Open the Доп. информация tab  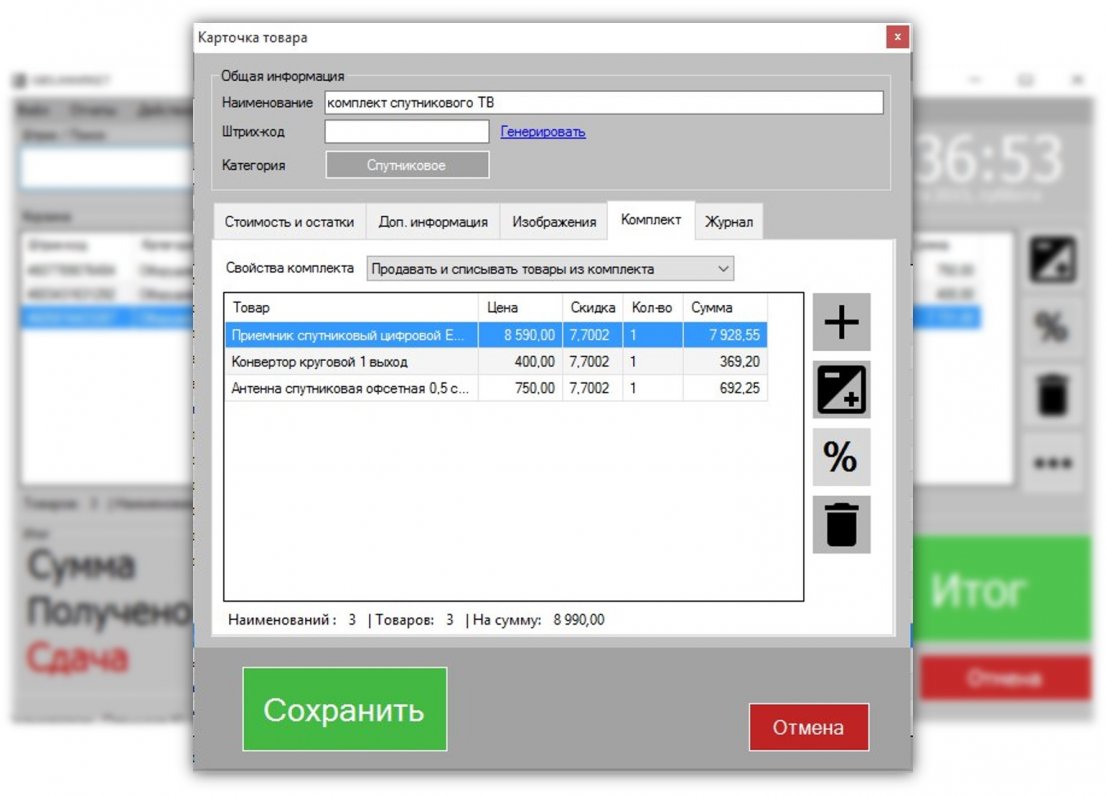point(433,222)
